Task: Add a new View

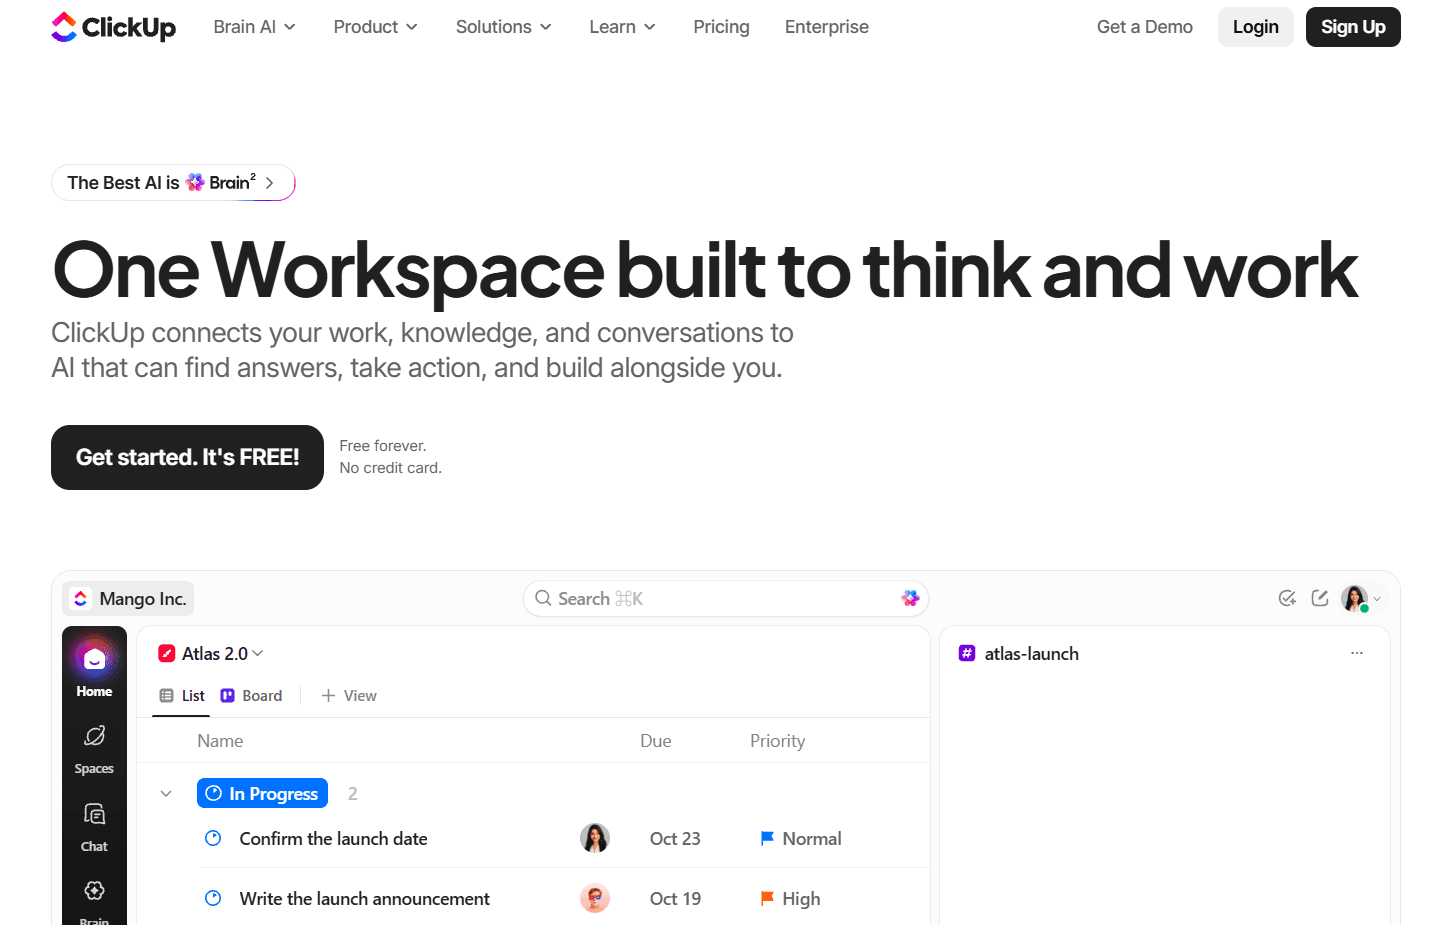Action: pos(349,696)
